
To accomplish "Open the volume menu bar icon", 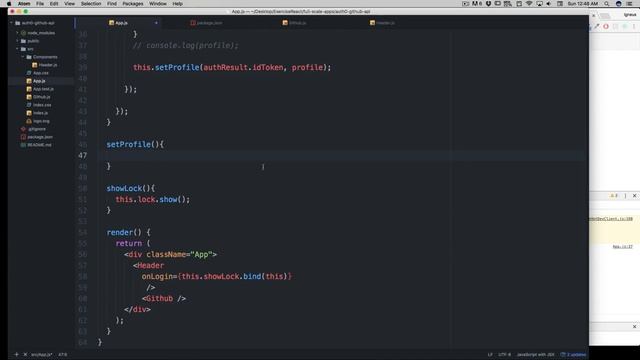I will click(549, 4).
